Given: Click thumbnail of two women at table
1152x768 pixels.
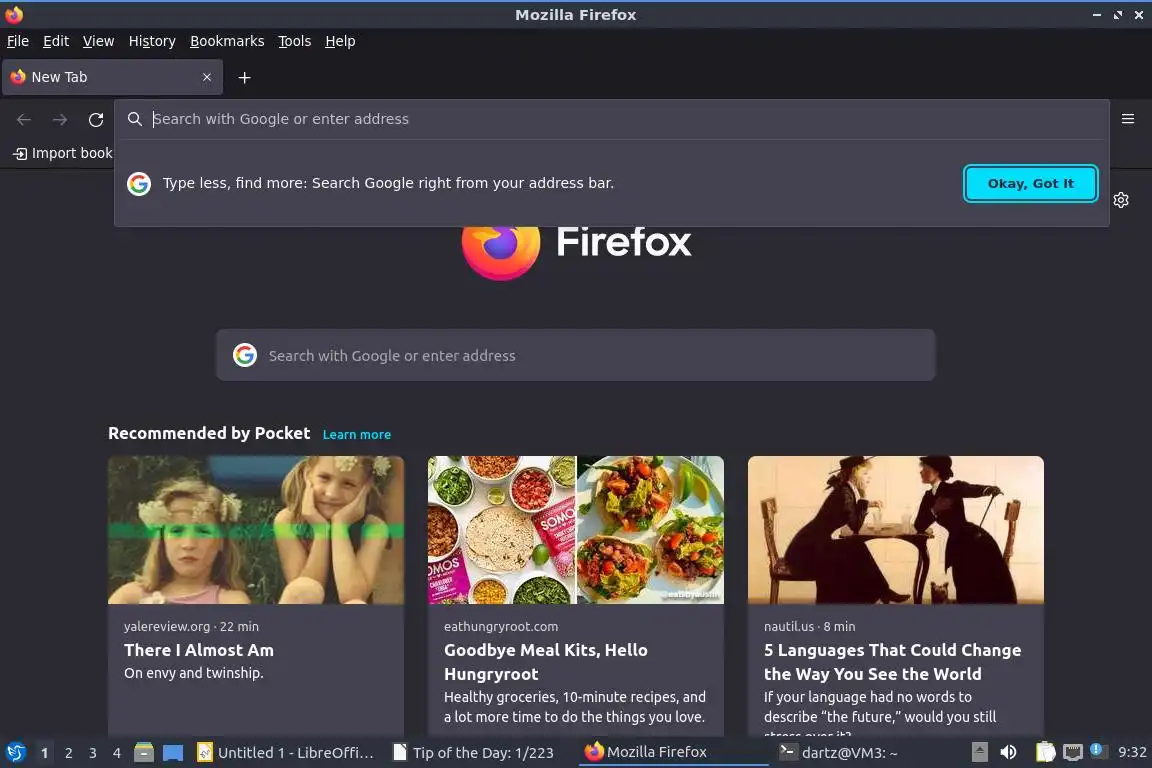Looking at the screenshot, I should tap(896, 530).
